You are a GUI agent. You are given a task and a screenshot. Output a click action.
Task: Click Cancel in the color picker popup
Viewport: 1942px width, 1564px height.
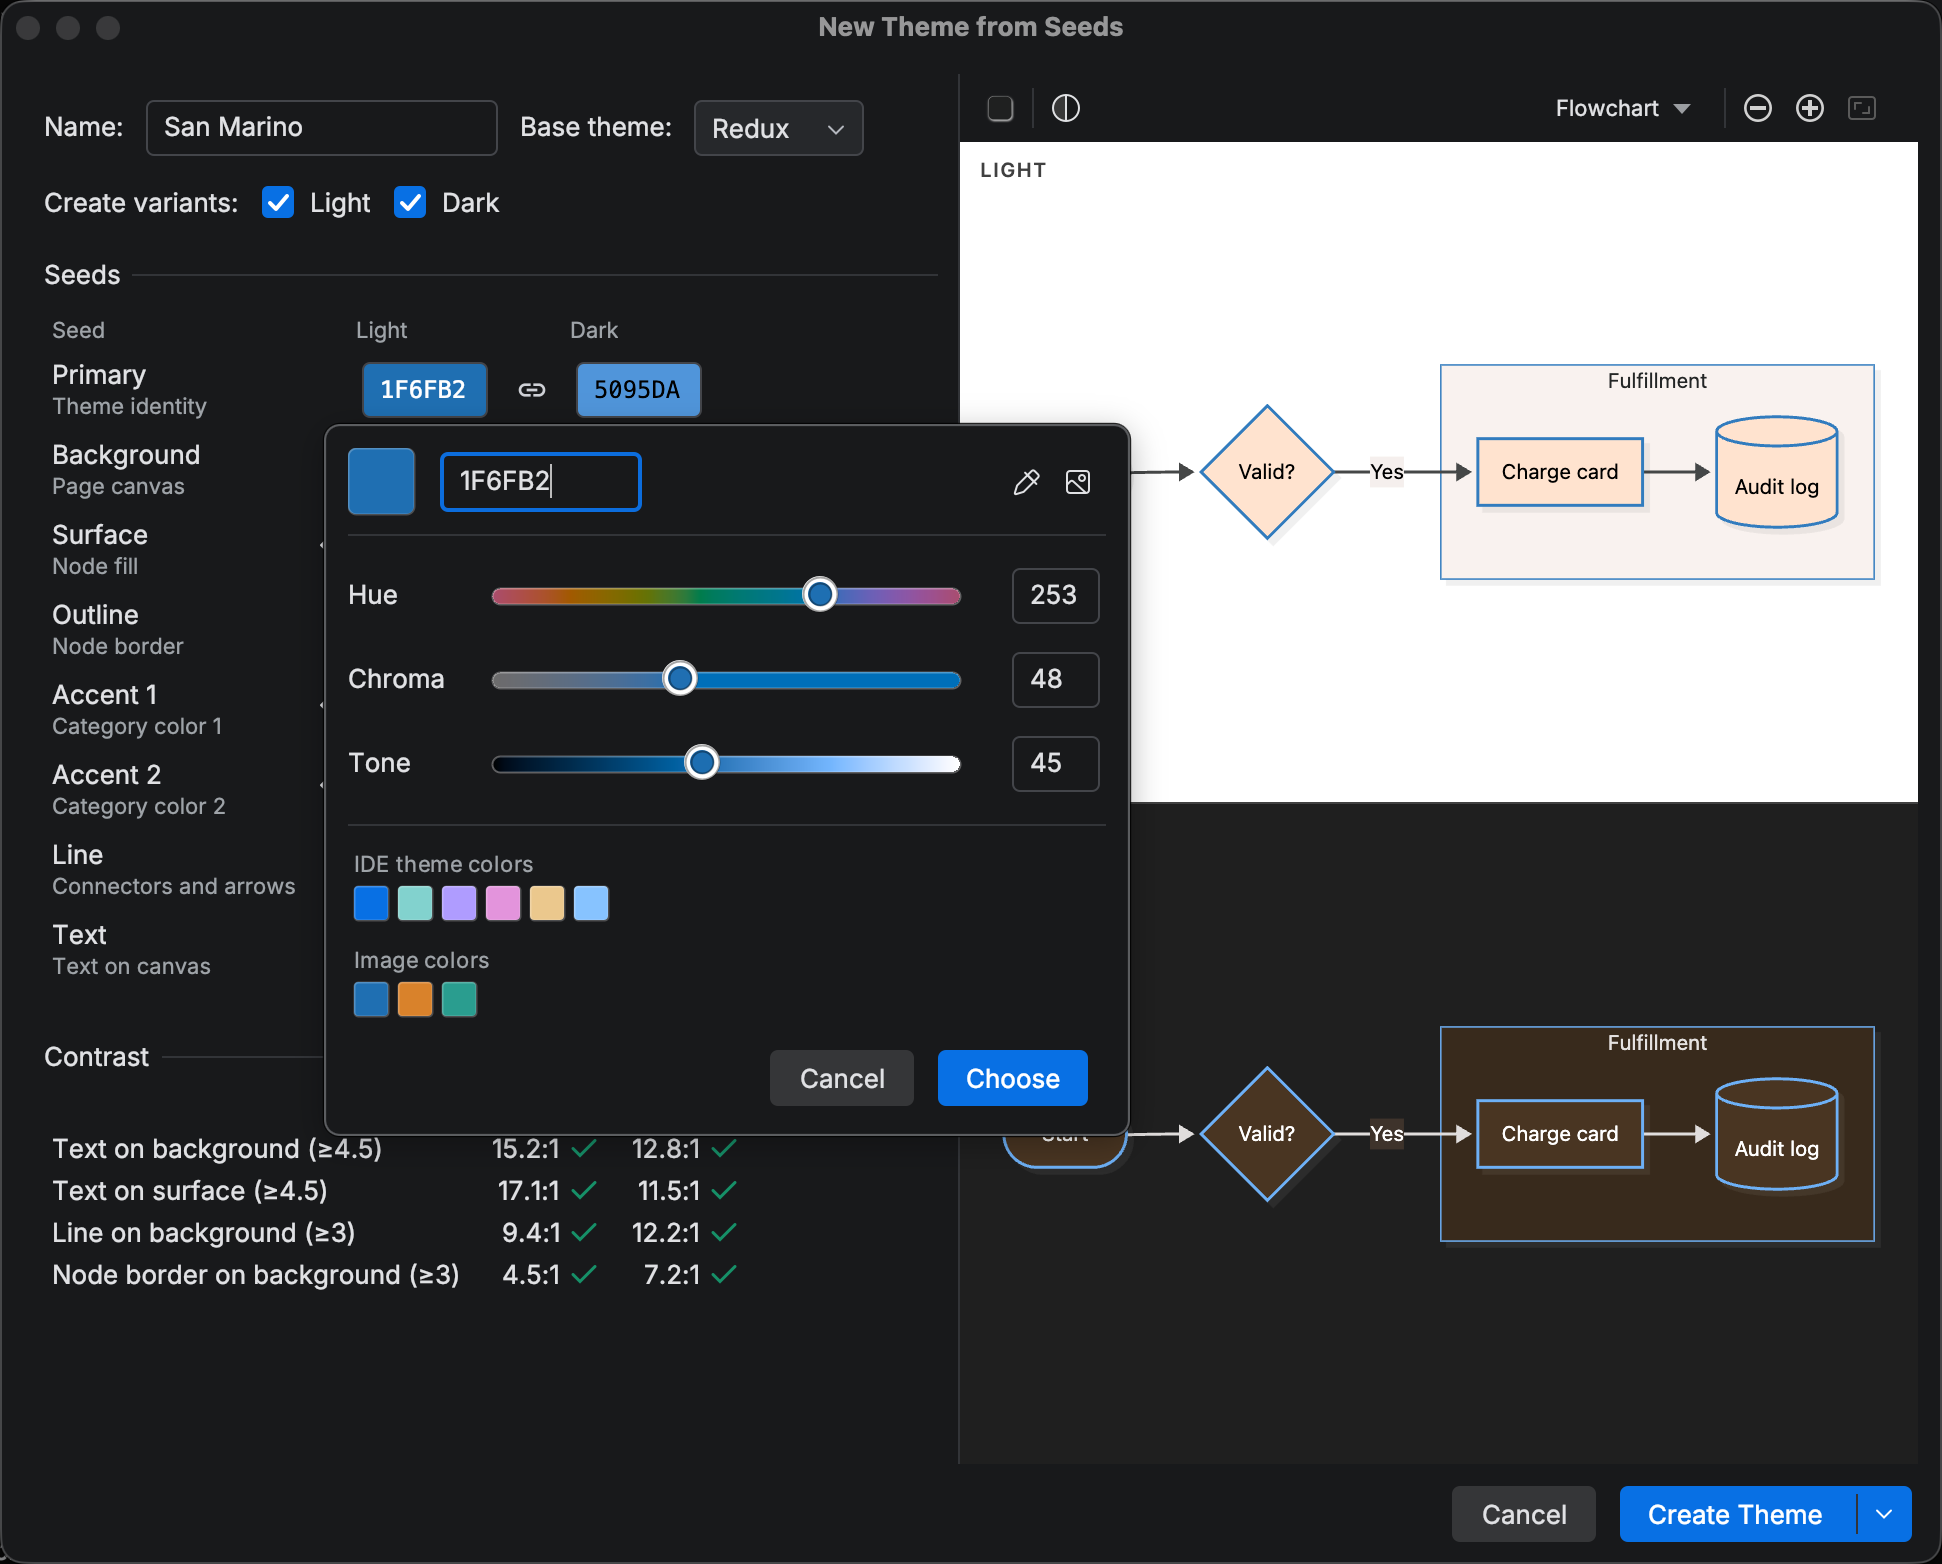pos(842,1078)
